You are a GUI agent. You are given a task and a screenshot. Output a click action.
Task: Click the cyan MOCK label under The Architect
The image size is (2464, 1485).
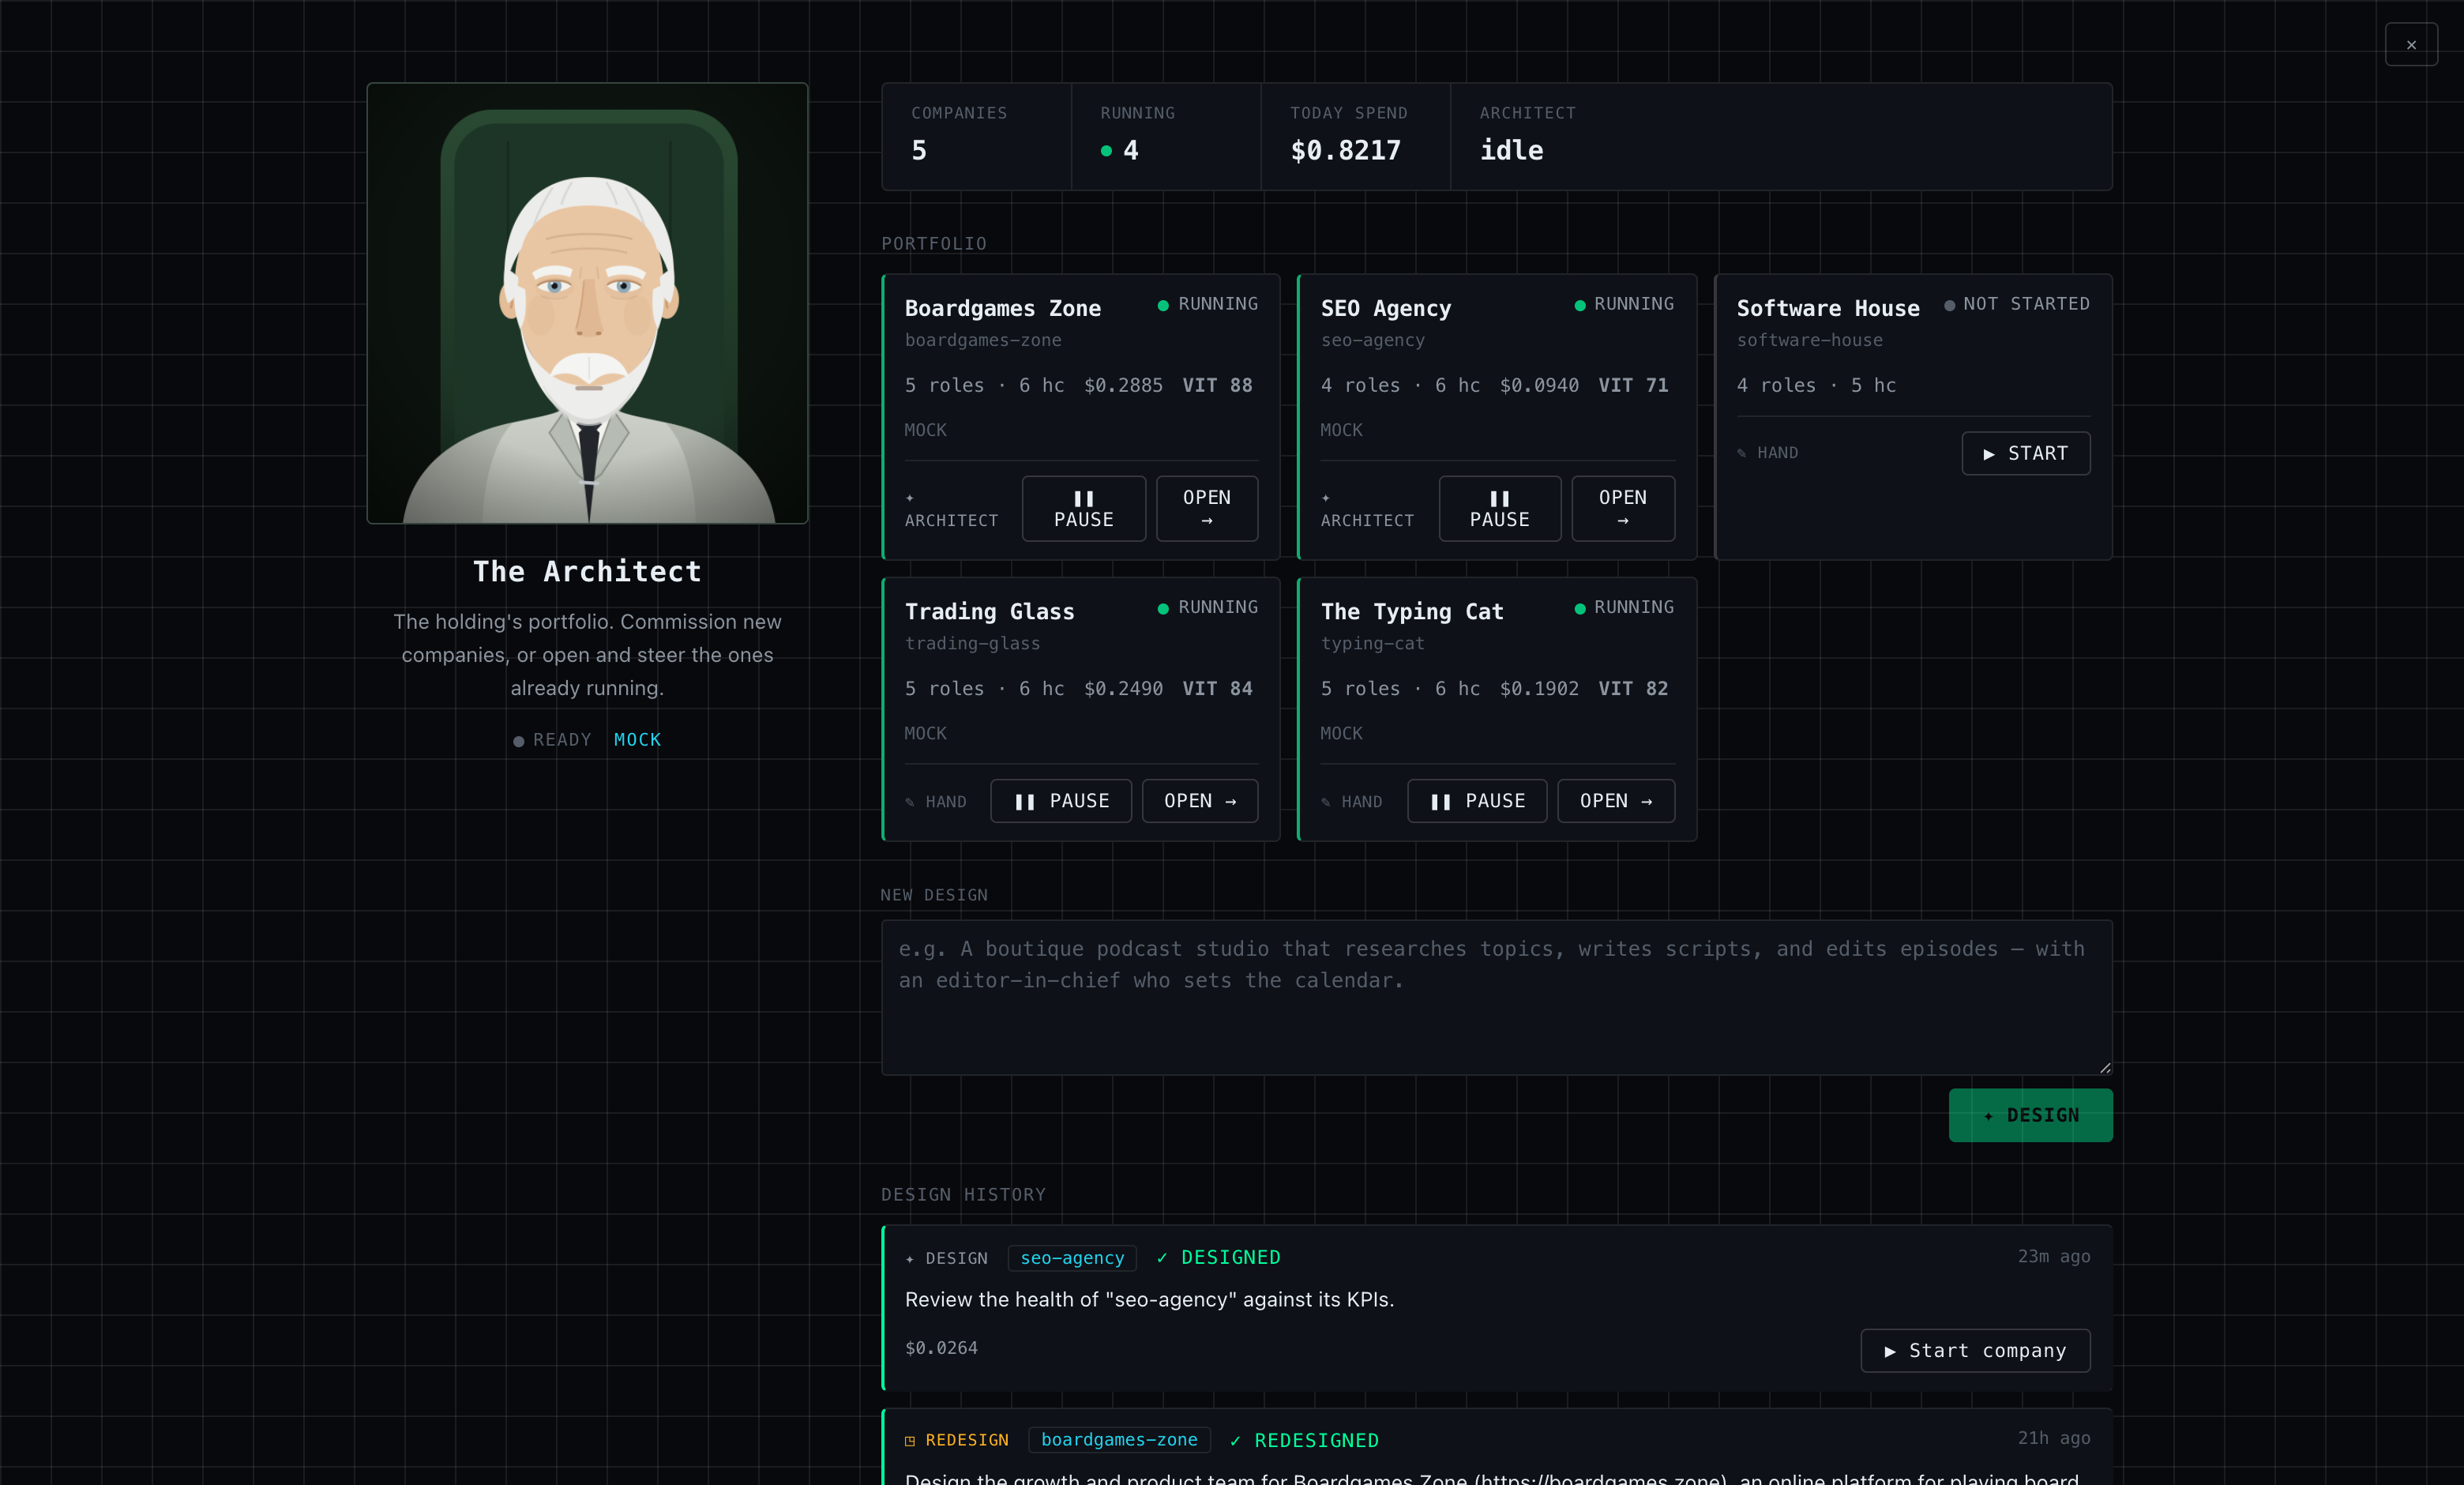click(x=637, y=740)
